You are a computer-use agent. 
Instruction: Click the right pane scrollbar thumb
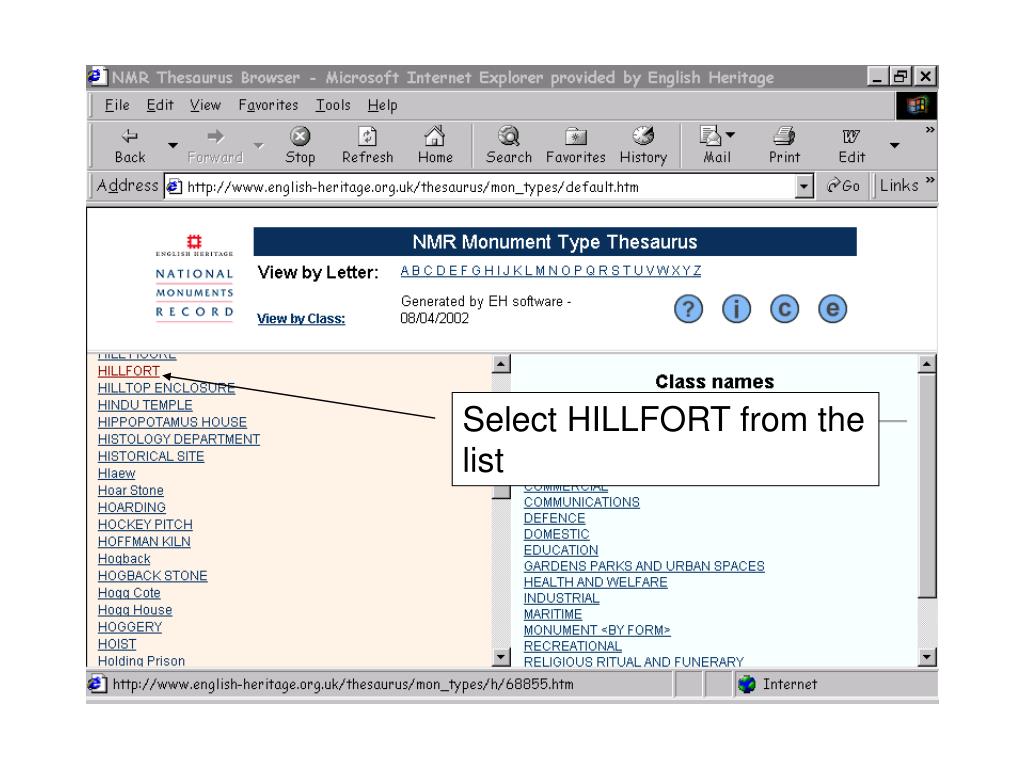927,485
